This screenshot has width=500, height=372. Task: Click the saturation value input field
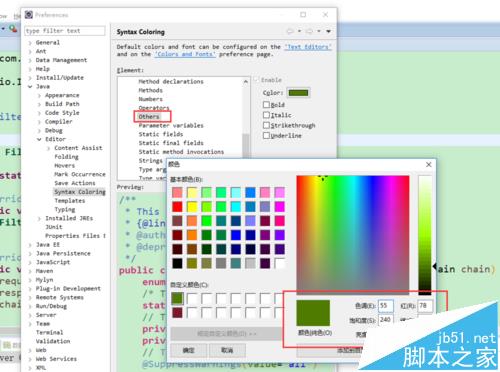point(386,319)
